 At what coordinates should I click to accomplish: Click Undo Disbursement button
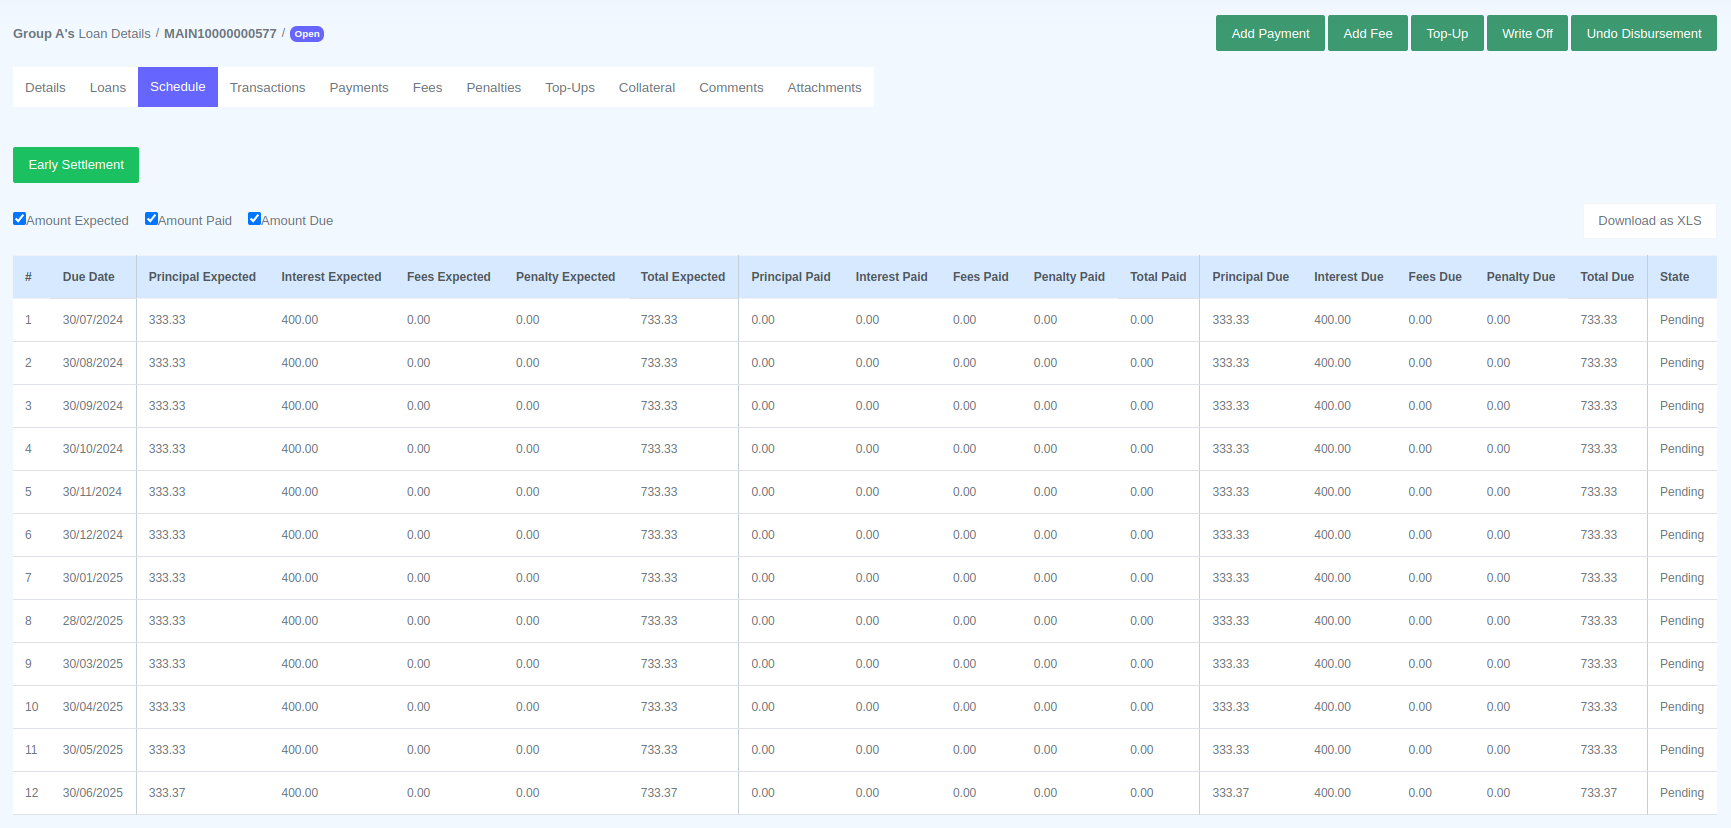tap(1643, 33)
